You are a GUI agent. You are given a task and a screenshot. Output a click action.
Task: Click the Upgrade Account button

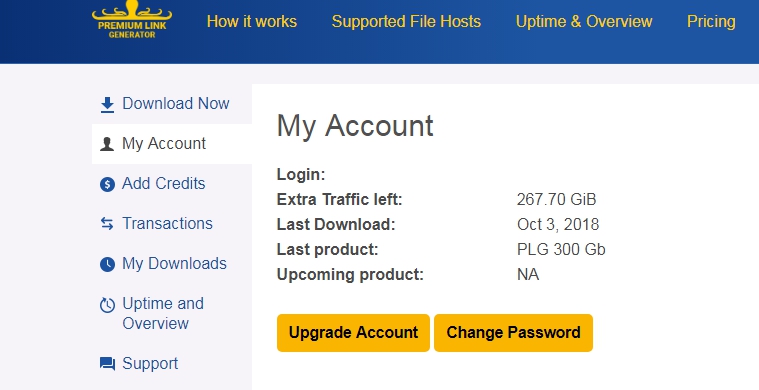click(353, 333)
